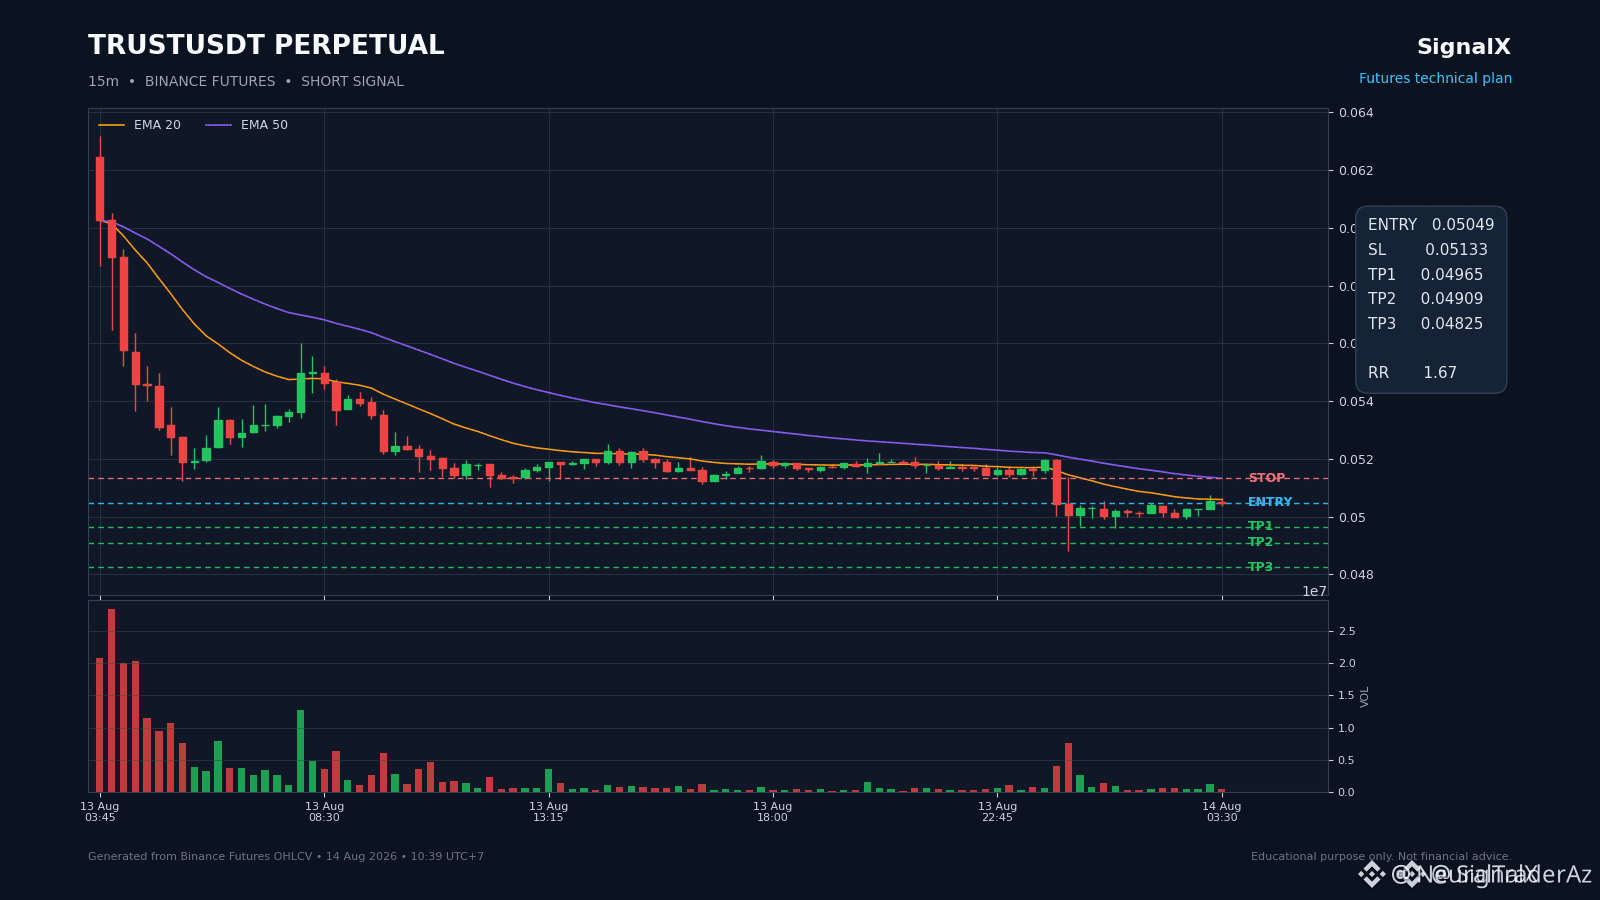Click the VOL axis label
The width and height of the screenshot is (1600, 900).
click(x=1365, y=697)
